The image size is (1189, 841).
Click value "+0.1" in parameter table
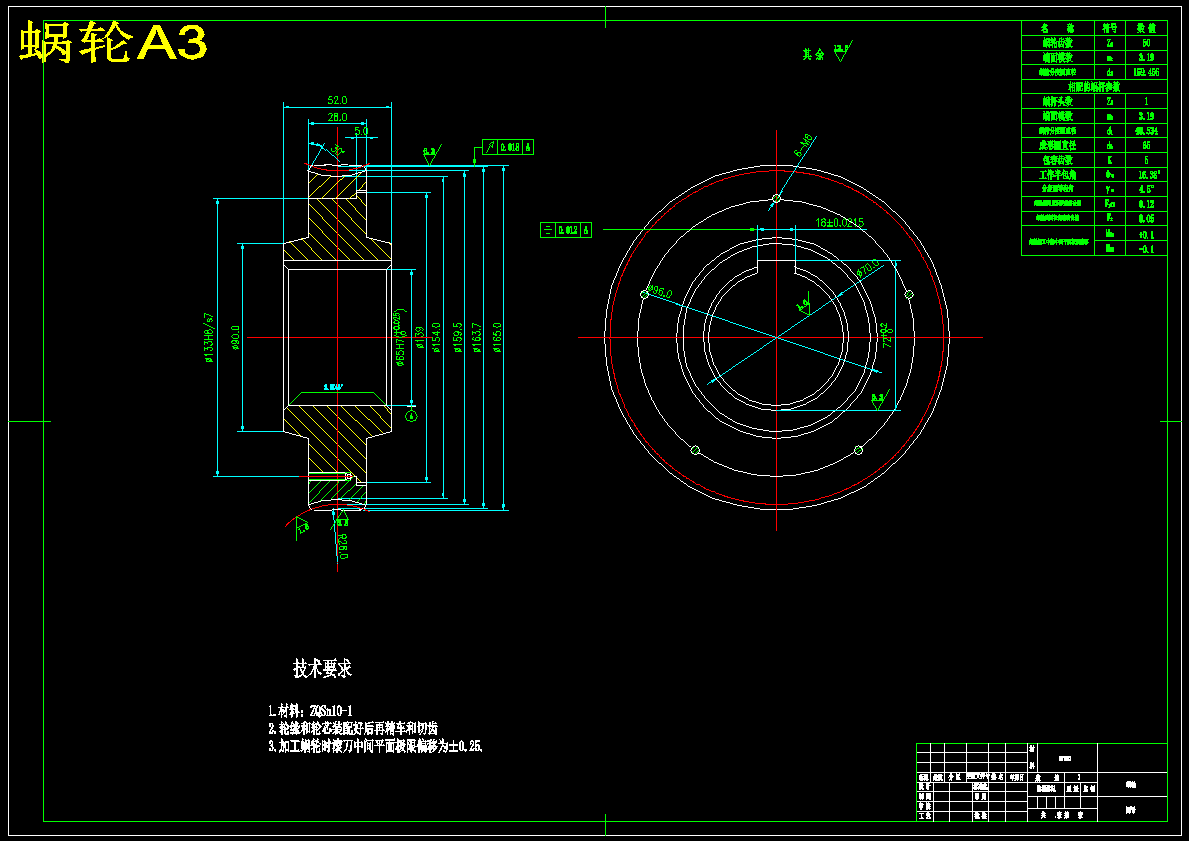(1146, 234)
